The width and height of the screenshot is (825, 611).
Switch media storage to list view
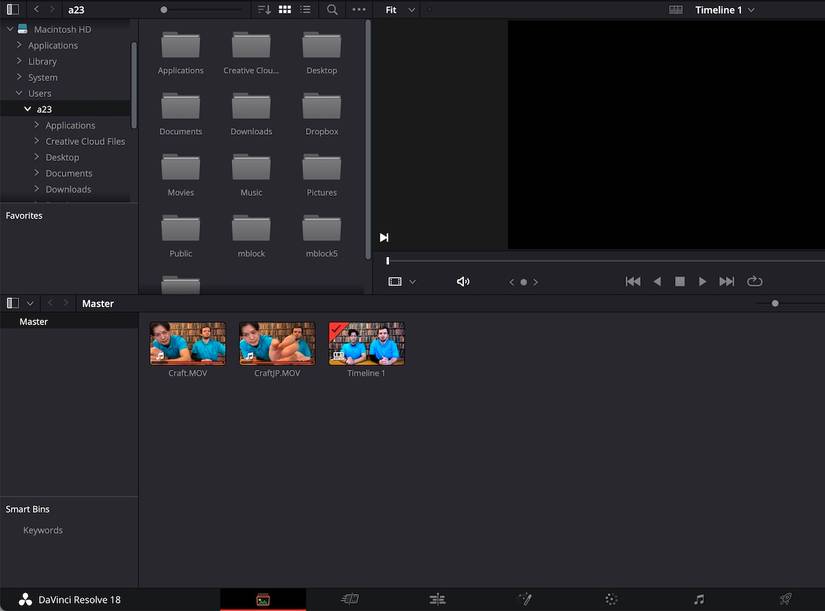pos(305,9)
